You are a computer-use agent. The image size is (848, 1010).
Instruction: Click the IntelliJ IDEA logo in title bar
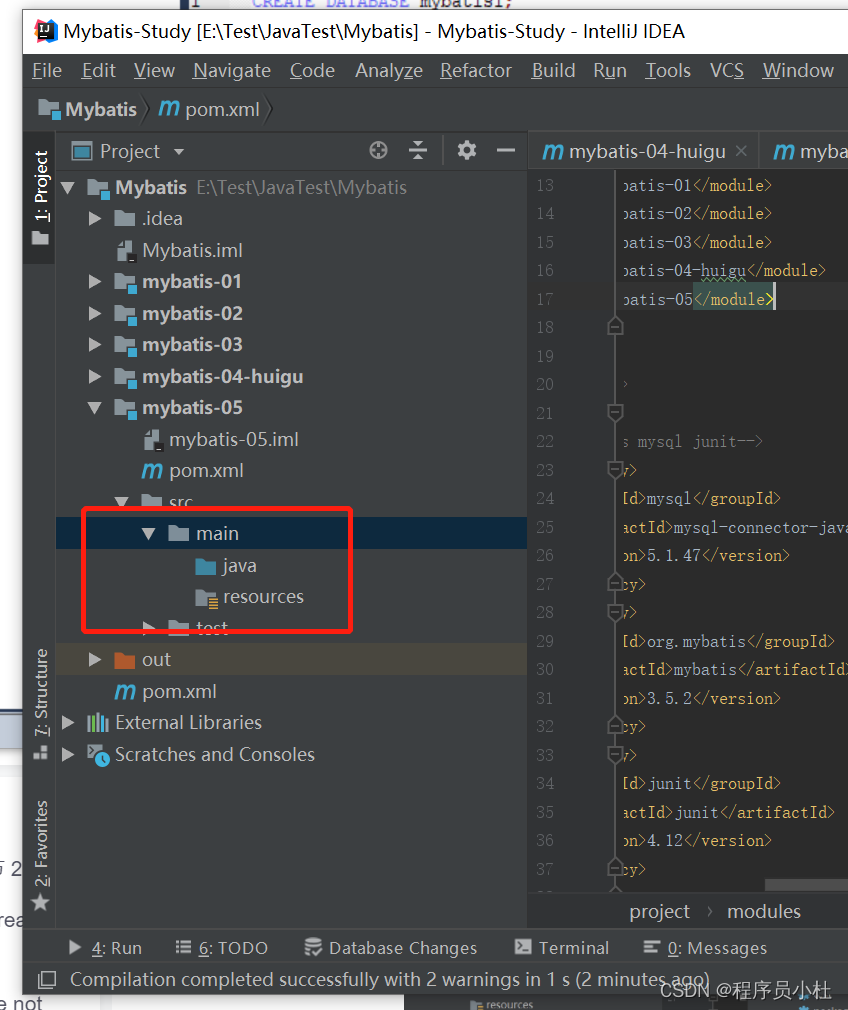click(45, 31)
